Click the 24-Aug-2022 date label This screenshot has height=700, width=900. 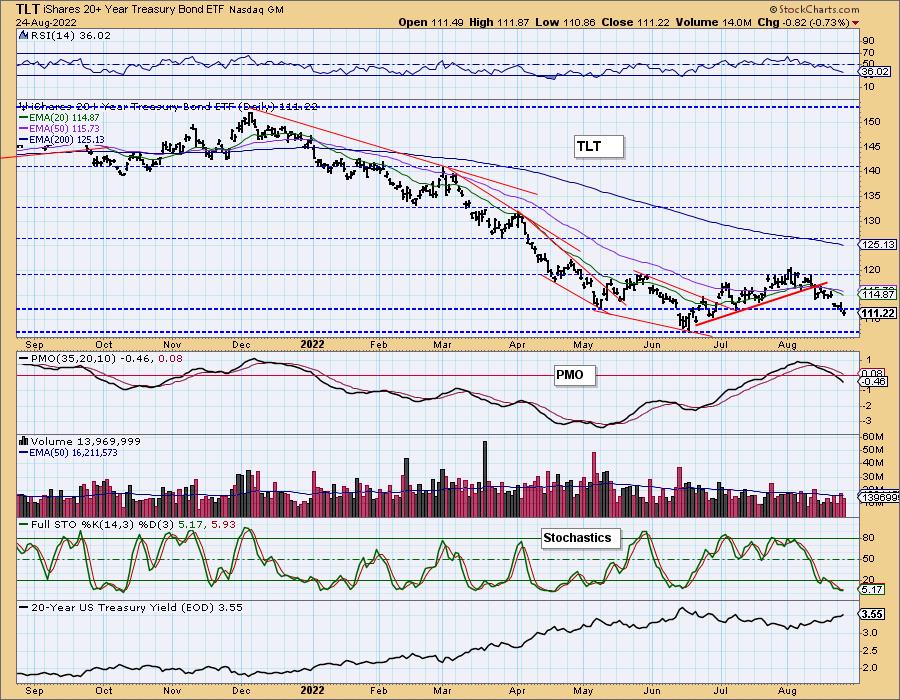pyautogui.click(x=46, y=22)
